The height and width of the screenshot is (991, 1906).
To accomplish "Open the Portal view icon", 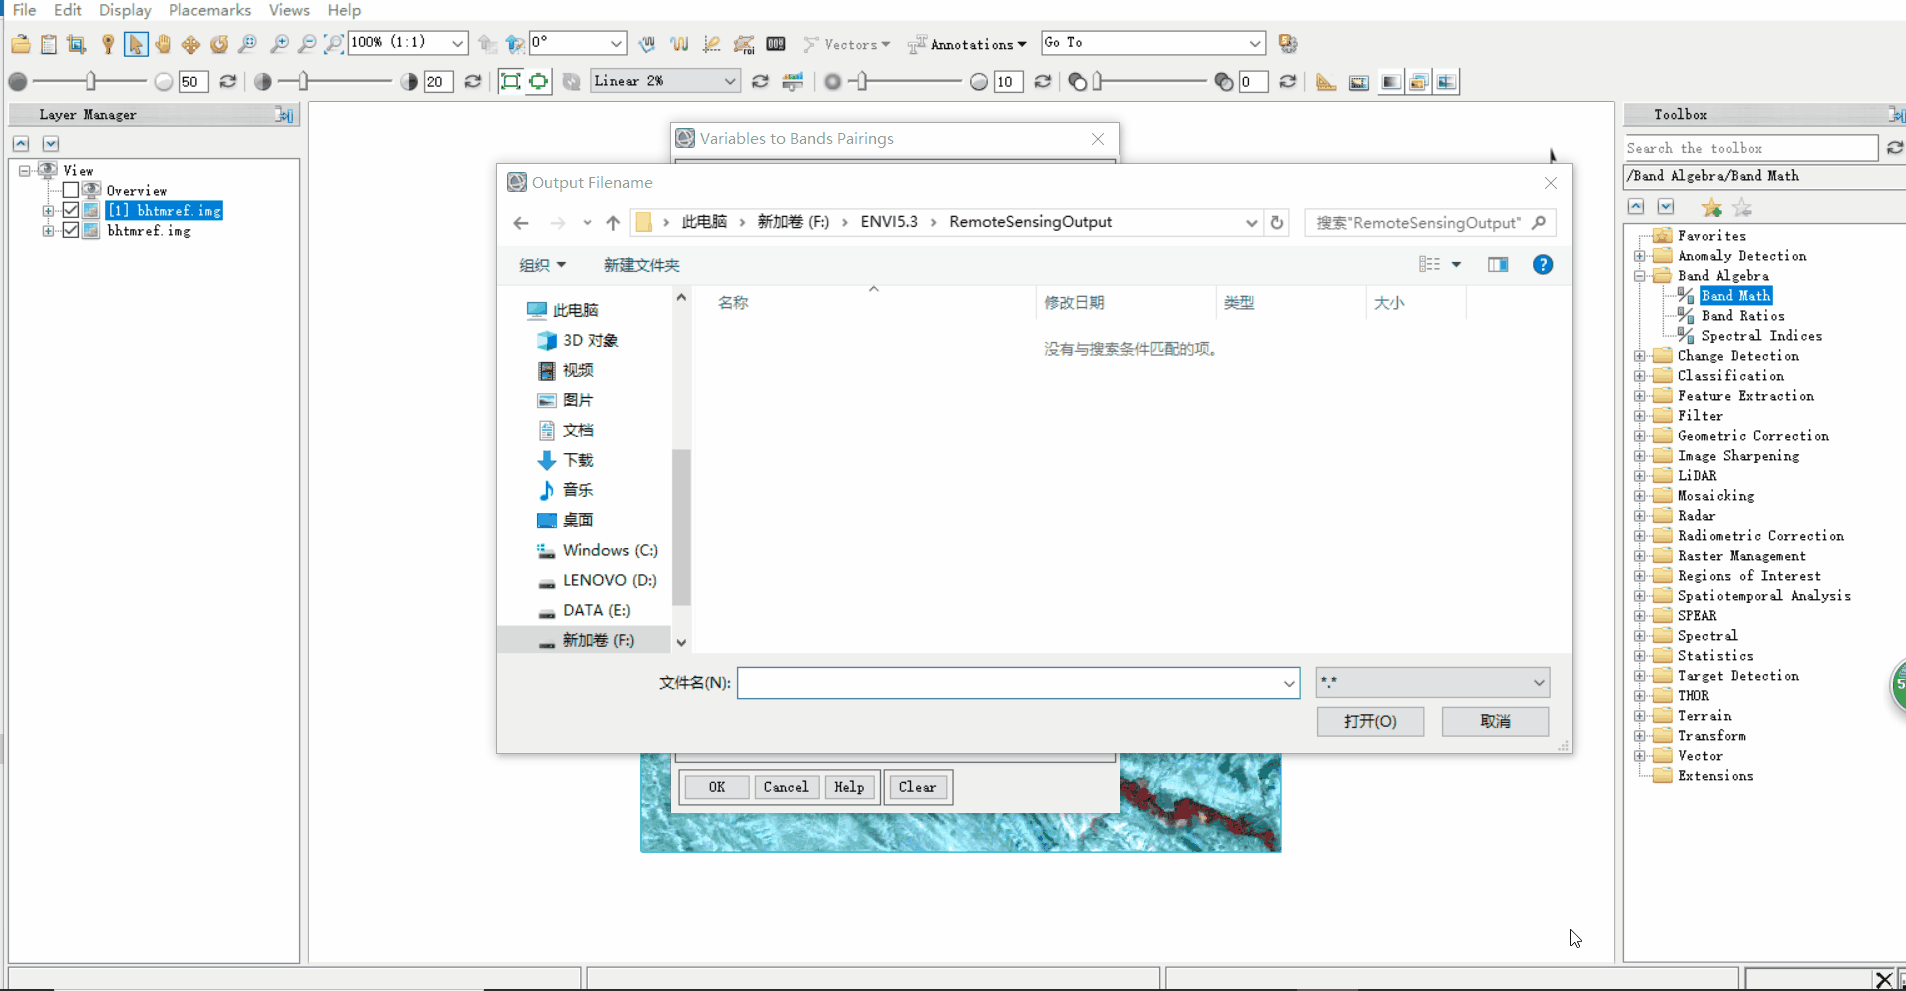I will (x=1358, y=82).
